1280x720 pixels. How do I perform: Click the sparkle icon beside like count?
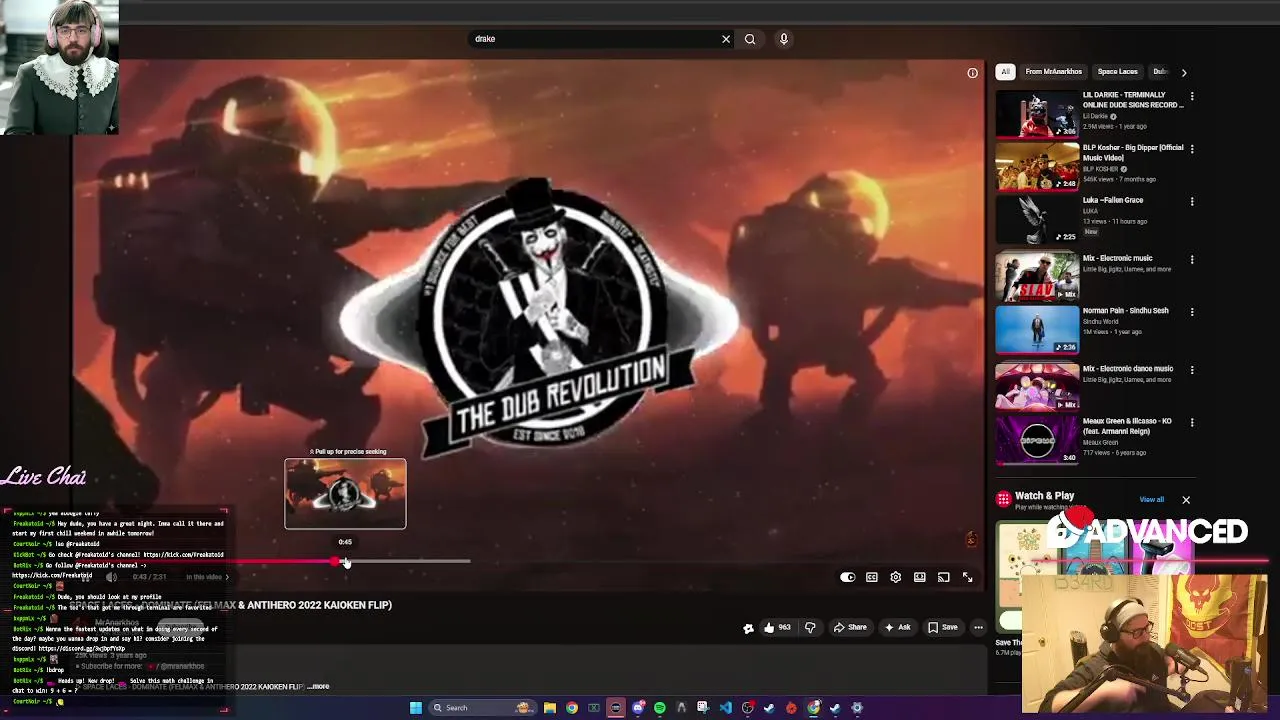(748, 628)
